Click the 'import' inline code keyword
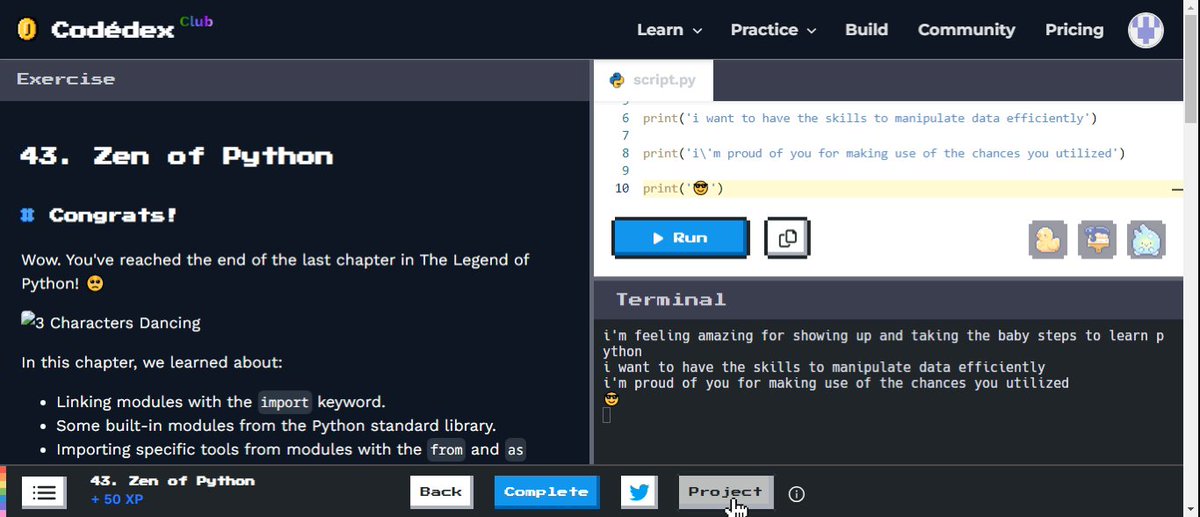This screenshot has height=517, width=1200. coord(287,403)
